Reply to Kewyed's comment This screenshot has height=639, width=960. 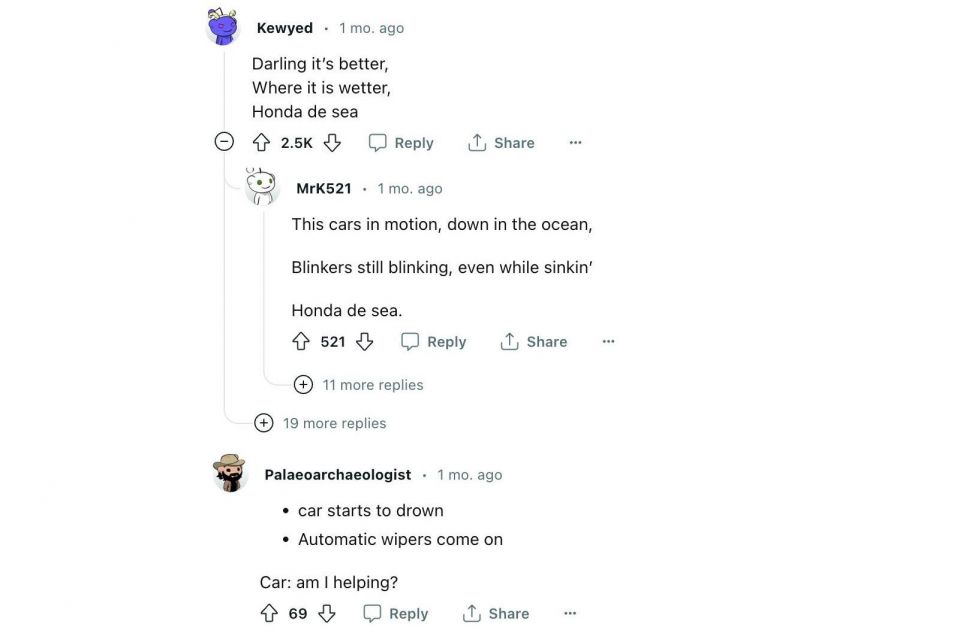point(401,143)
